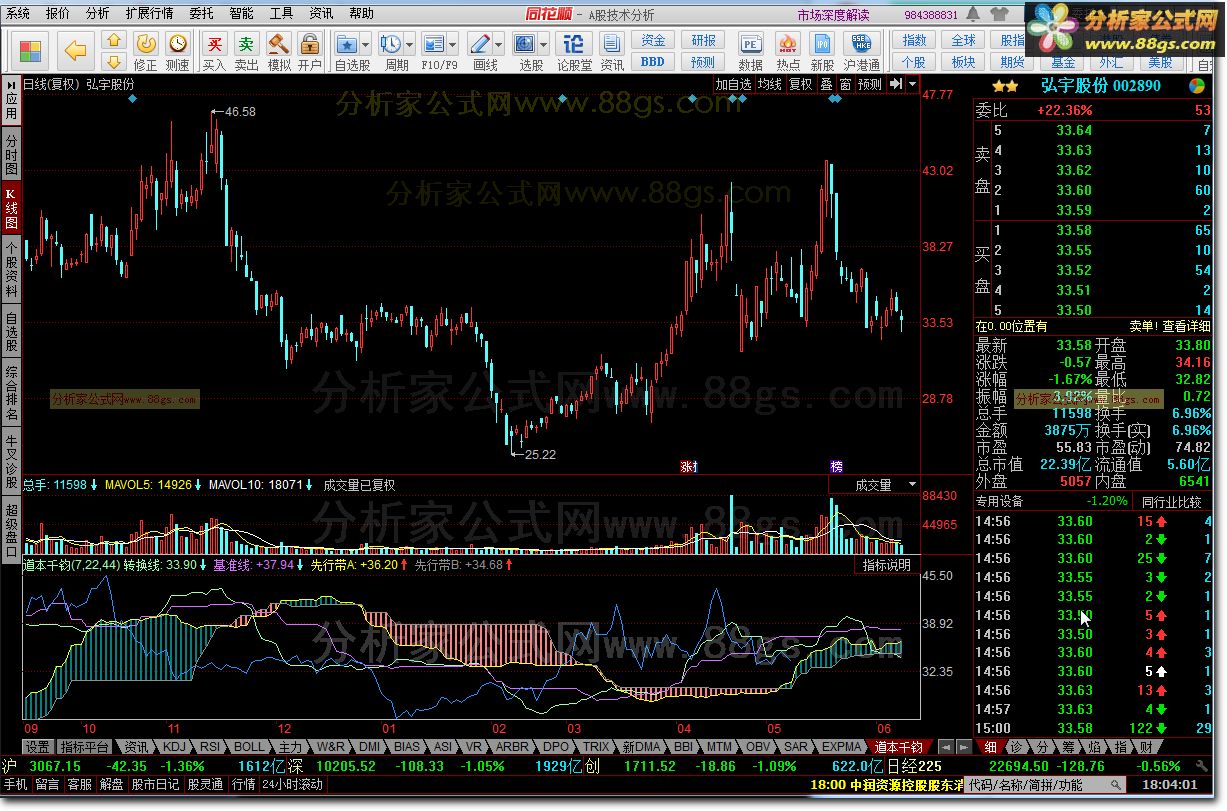Toggle 均线 moving averages on chart
The width and height of the screenshot is (1227, 811).
click(770, 85)
